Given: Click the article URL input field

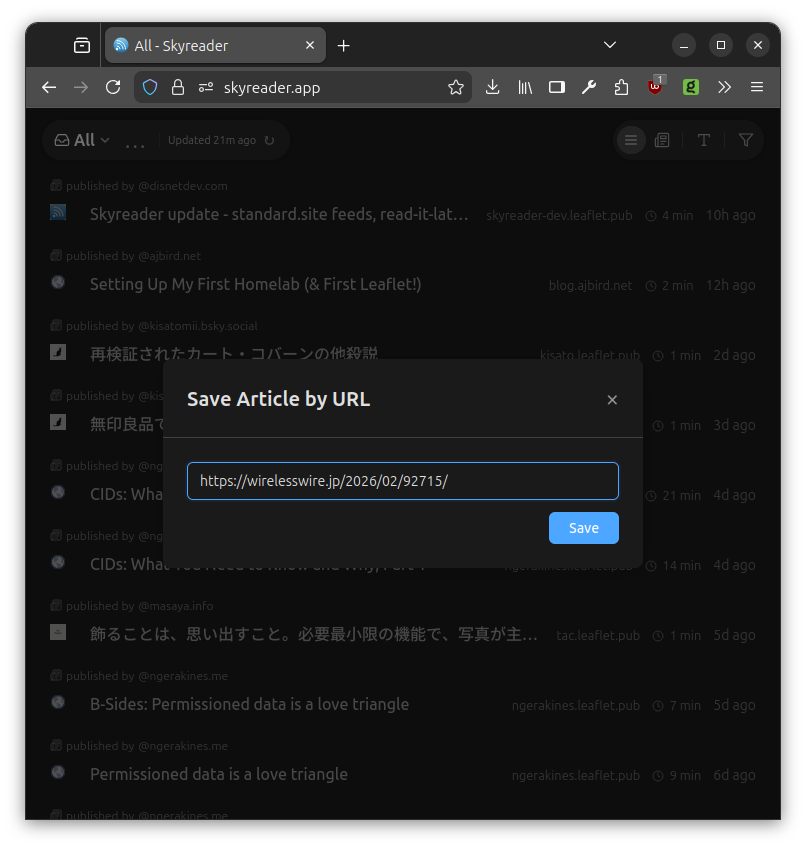Looking at the screenshot, I should coord(402,481).
